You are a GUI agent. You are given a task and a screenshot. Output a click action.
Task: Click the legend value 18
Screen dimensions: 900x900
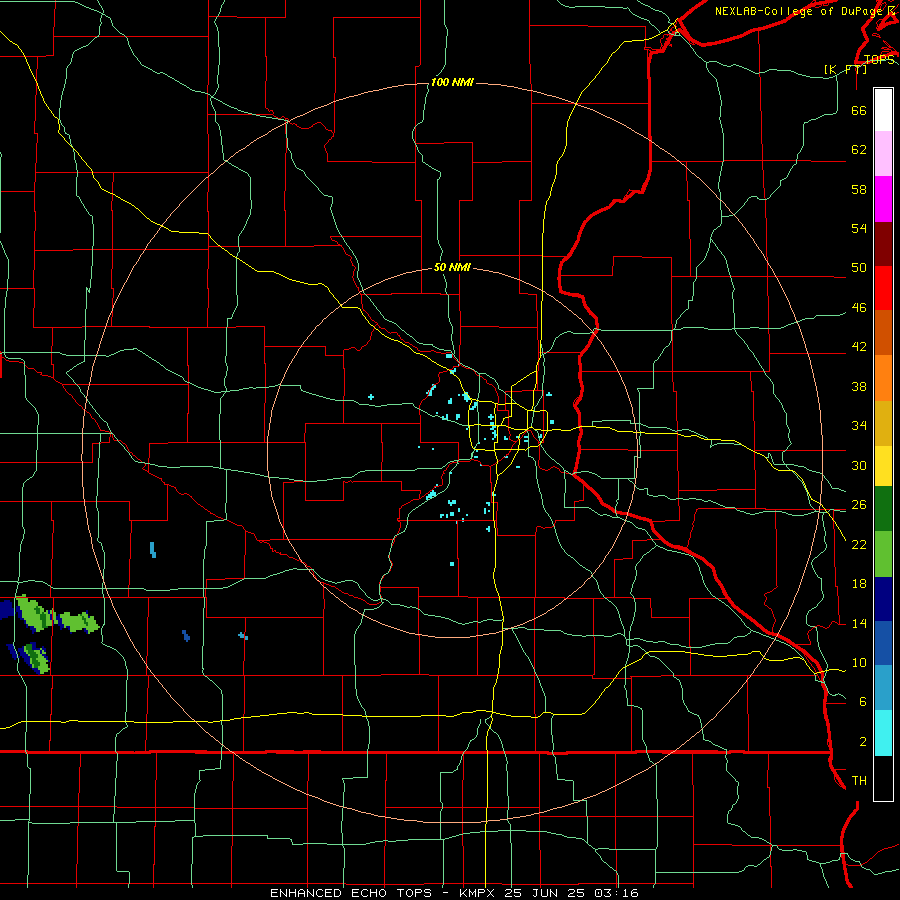click(x=859, y=584)
